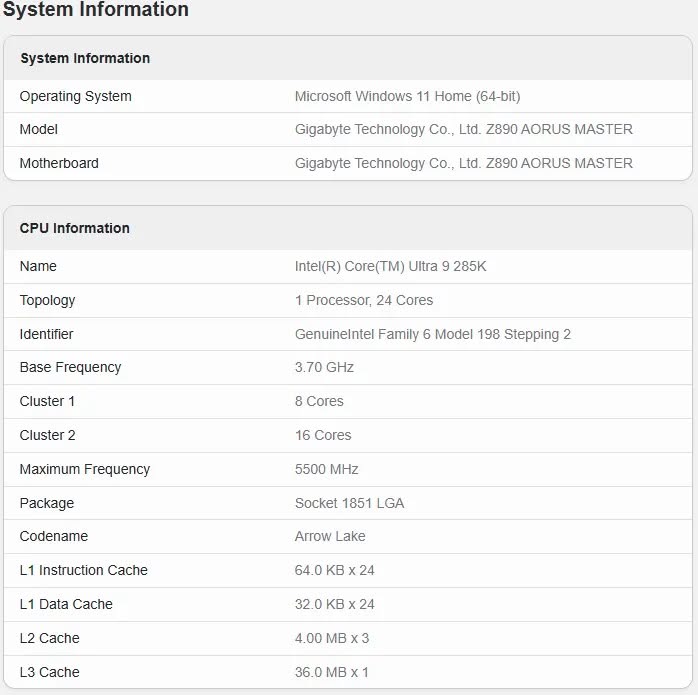Click the CPU Information table header
The width and height of the screenshot is (698, 695).
tap(75, 228)
